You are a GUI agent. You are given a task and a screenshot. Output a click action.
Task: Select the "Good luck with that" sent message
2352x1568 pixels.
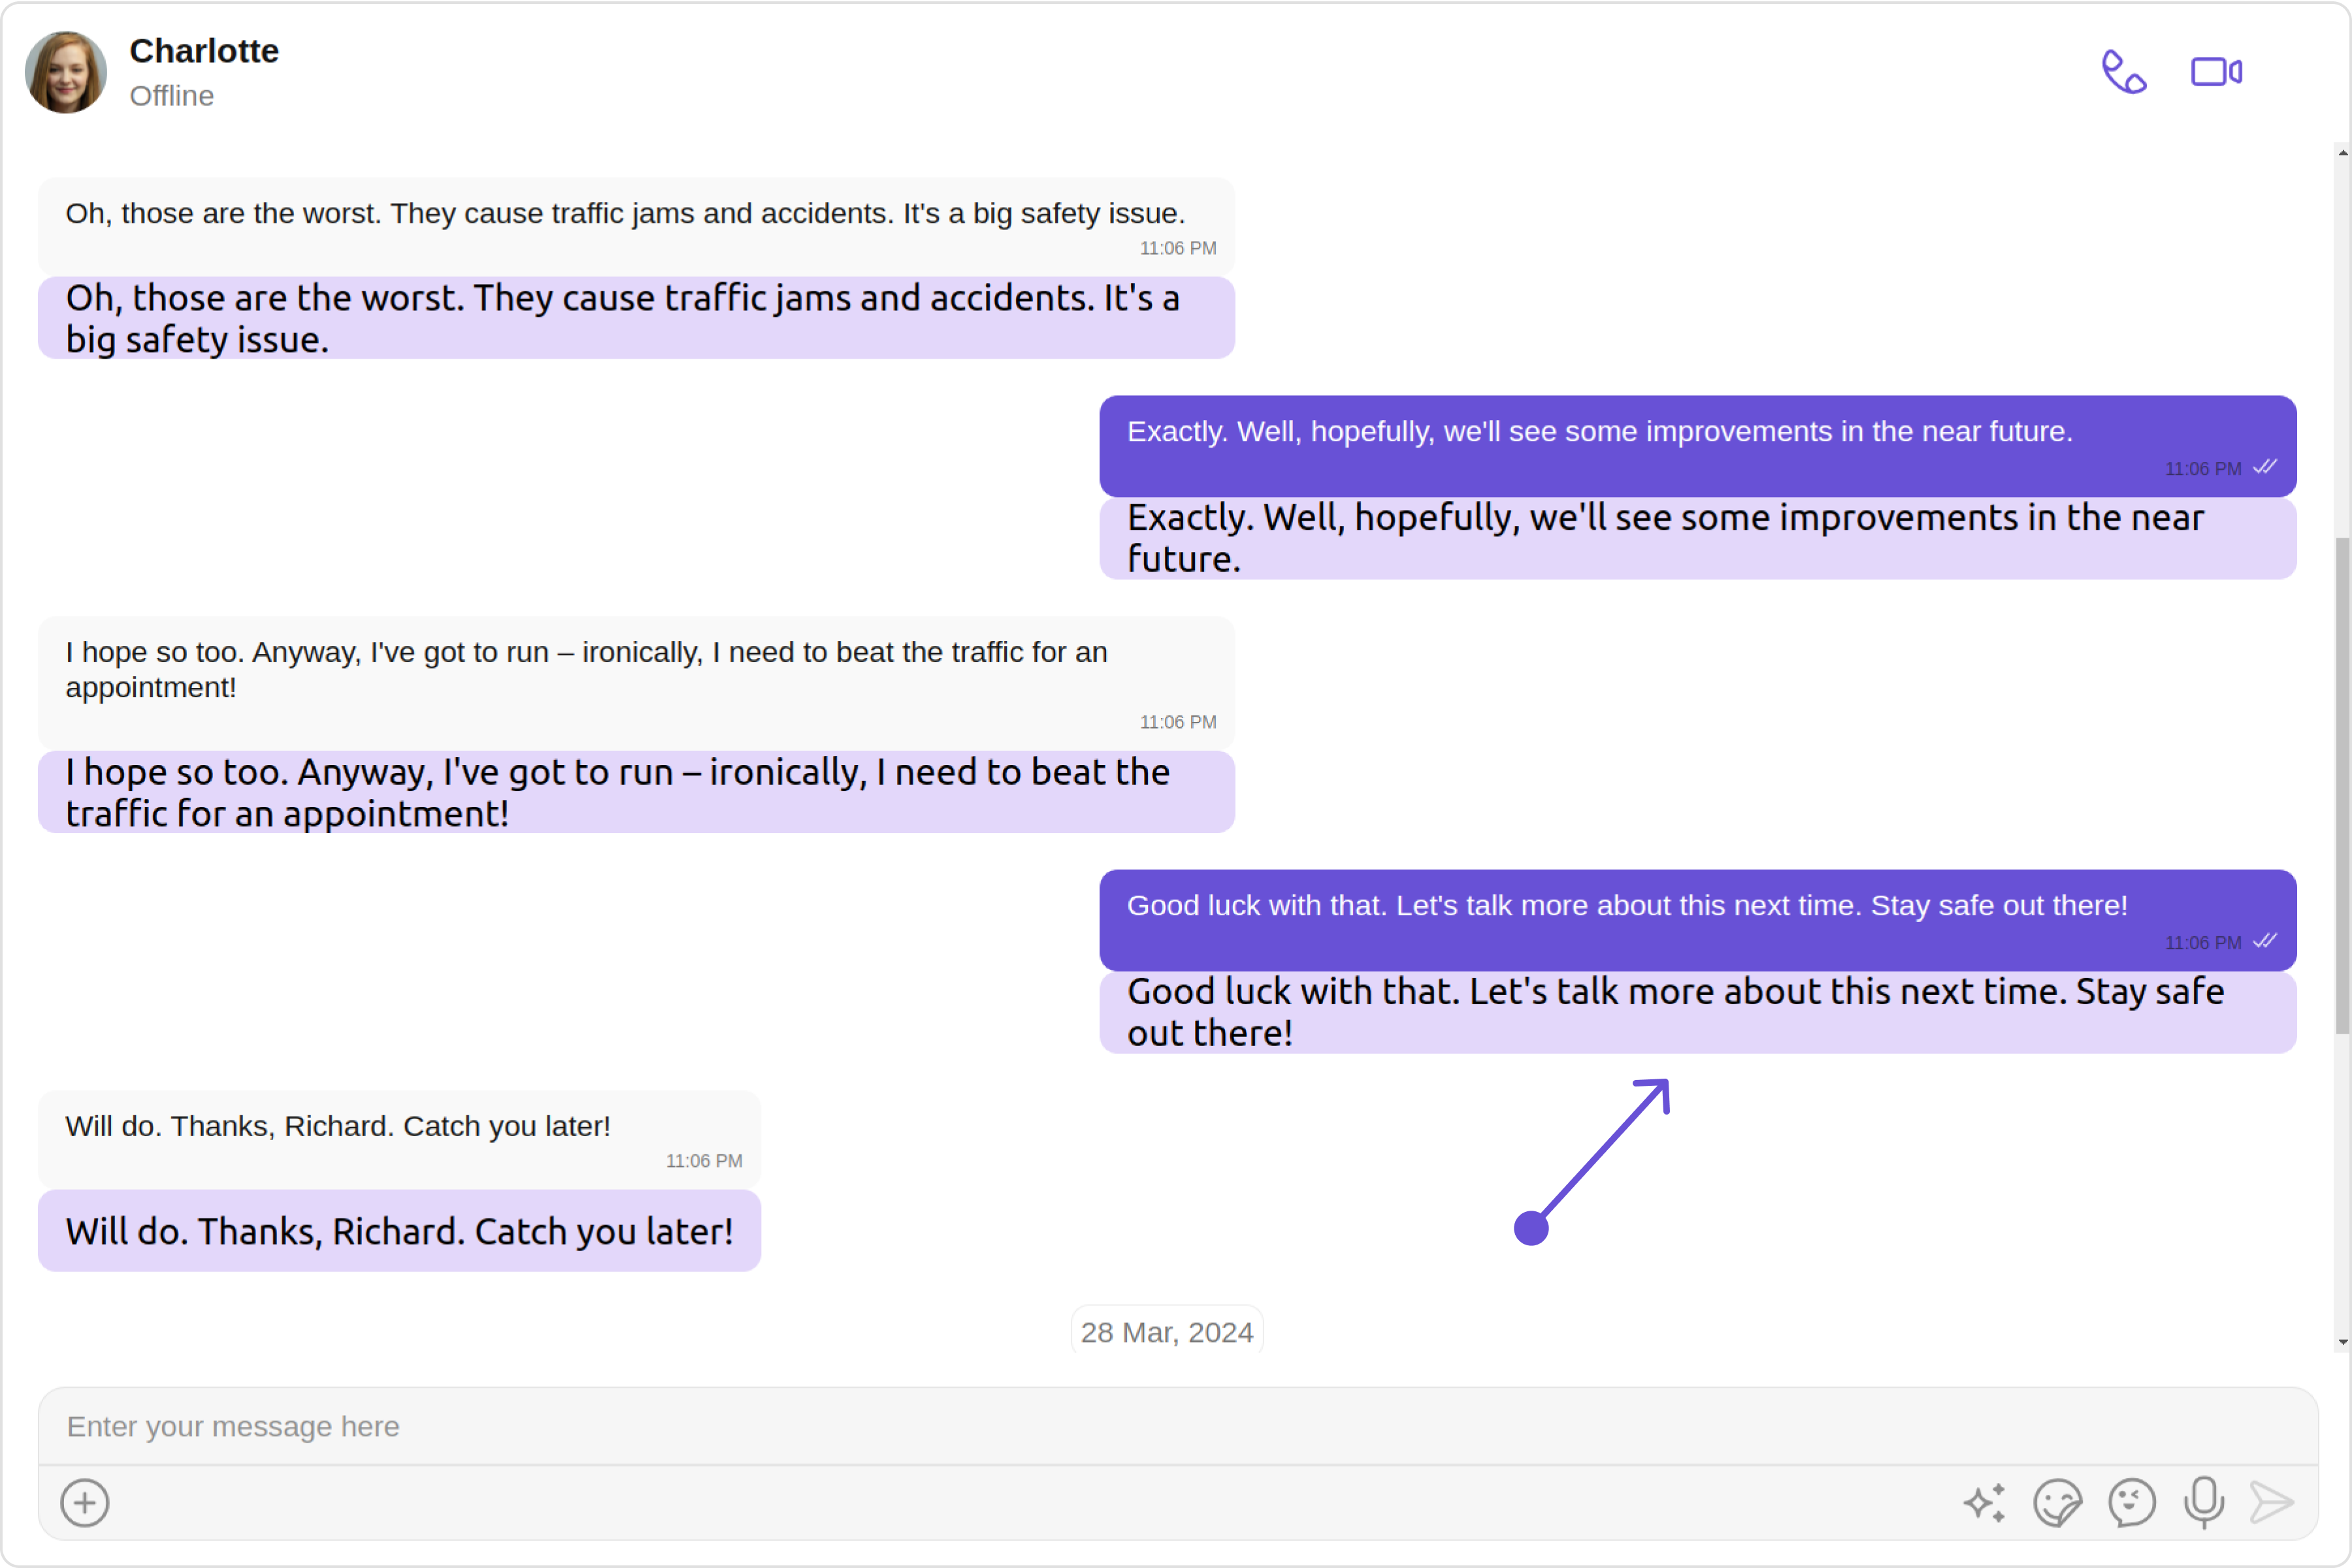(1697, 920)
